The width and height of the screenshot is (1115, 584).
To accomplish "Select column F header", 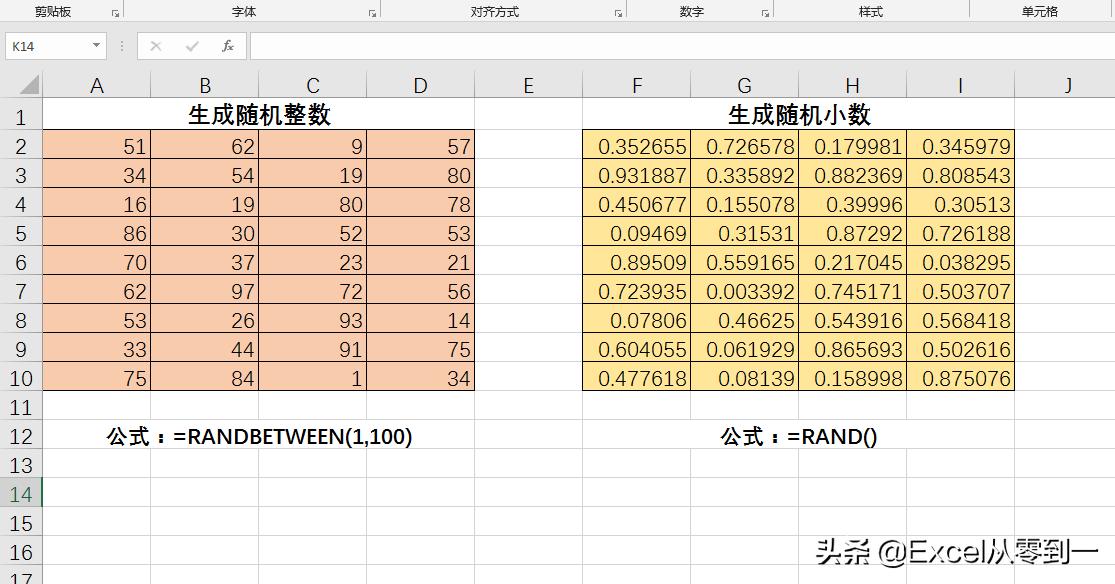I will point(637,84).
